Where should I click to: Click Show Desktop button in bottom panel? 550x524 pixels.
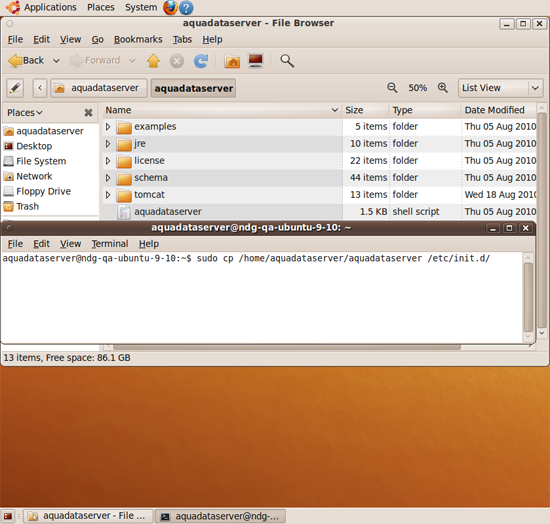point(8,516)
